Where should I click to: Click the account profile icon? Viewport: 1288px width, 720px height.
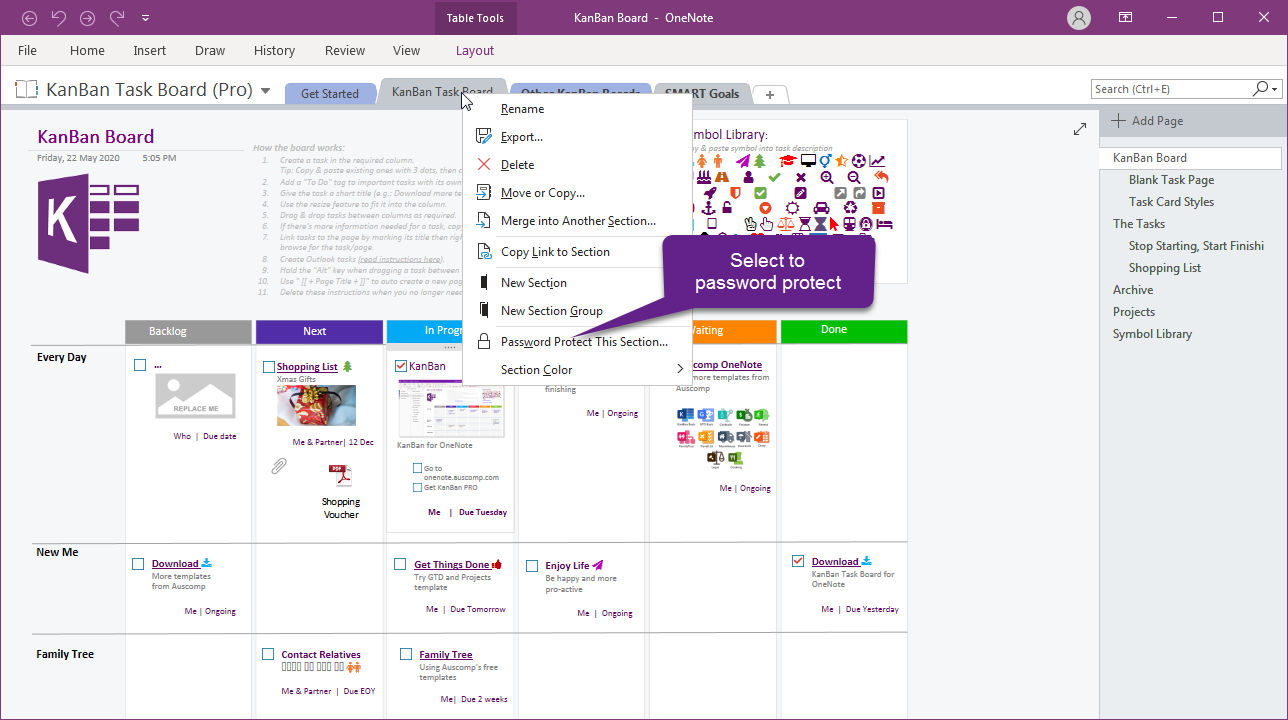click(1078, 17)
